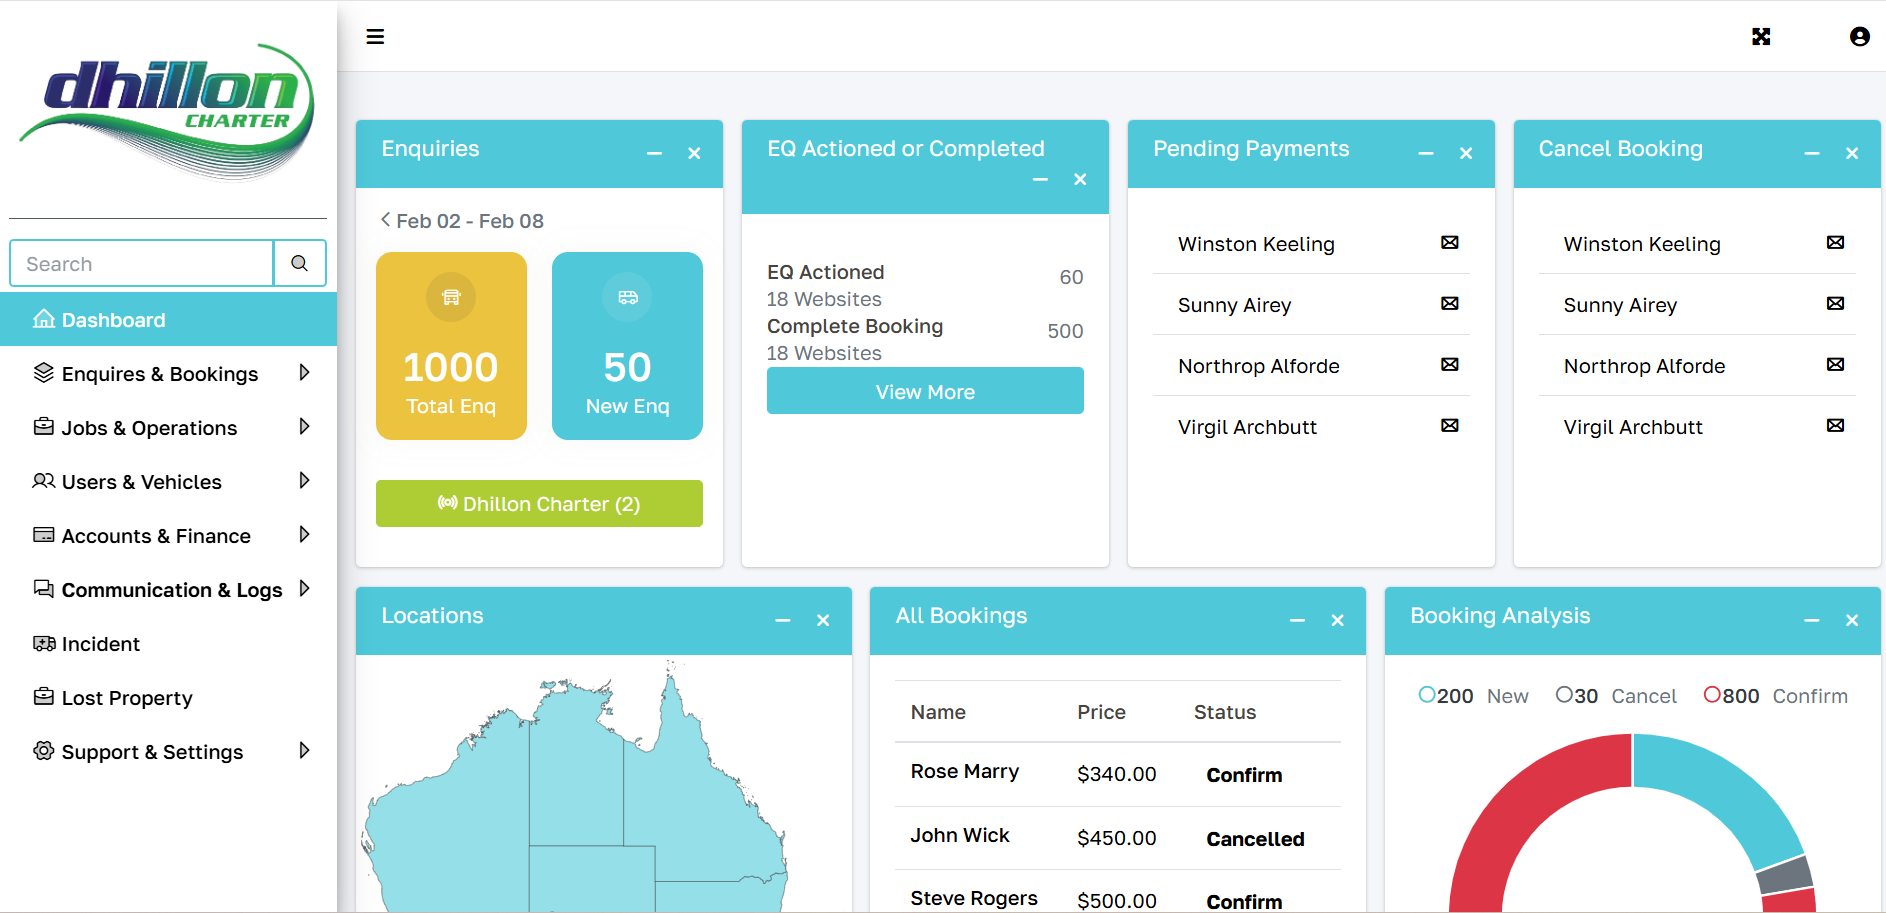Click the mail icon beside Virgil Archbutt in Pending Payments
The image size is (1886, 913).
[x=1449, y=426]
